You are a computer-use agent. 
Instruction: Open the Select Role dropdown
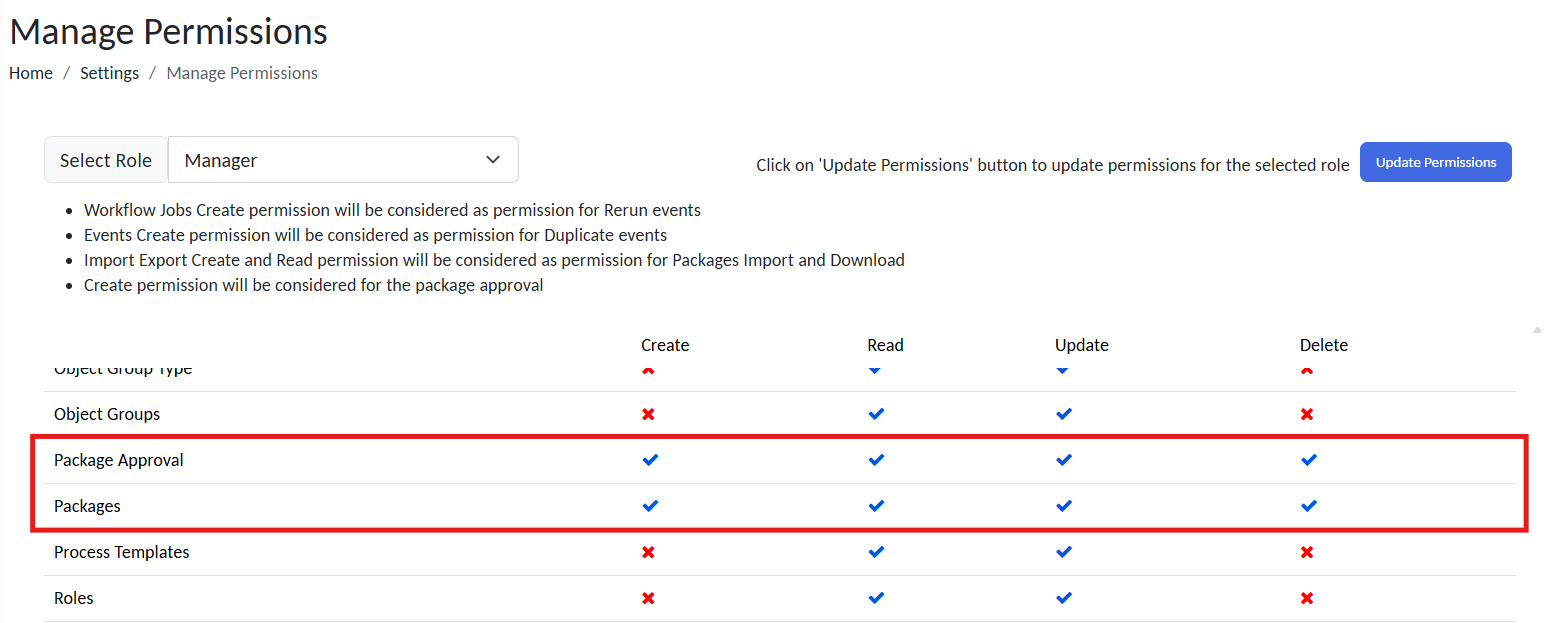pos(343,160)
